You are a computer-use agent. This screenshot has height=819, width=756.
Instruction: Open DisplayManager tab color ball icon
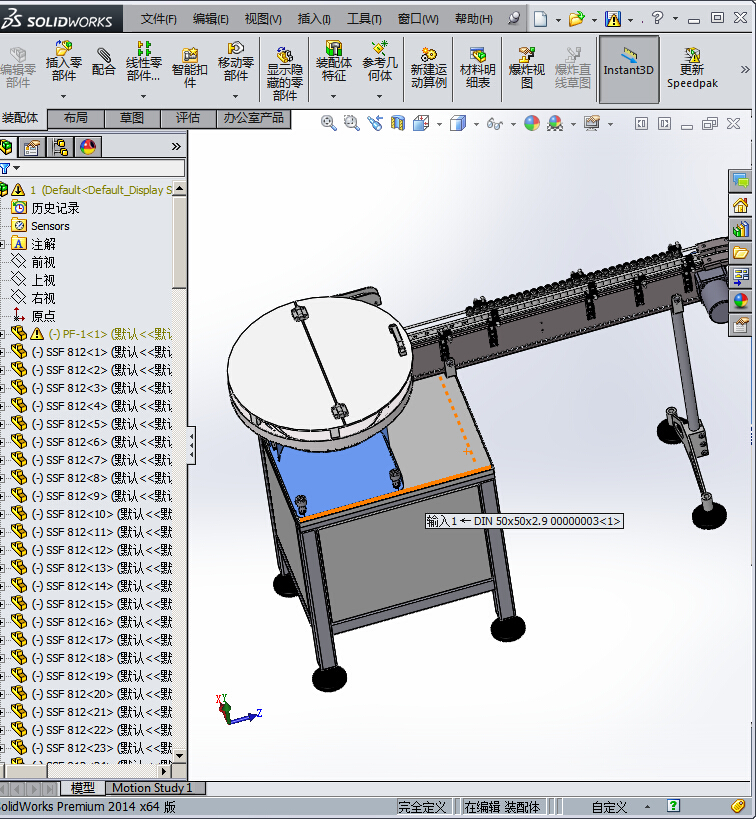click(88, 147)
